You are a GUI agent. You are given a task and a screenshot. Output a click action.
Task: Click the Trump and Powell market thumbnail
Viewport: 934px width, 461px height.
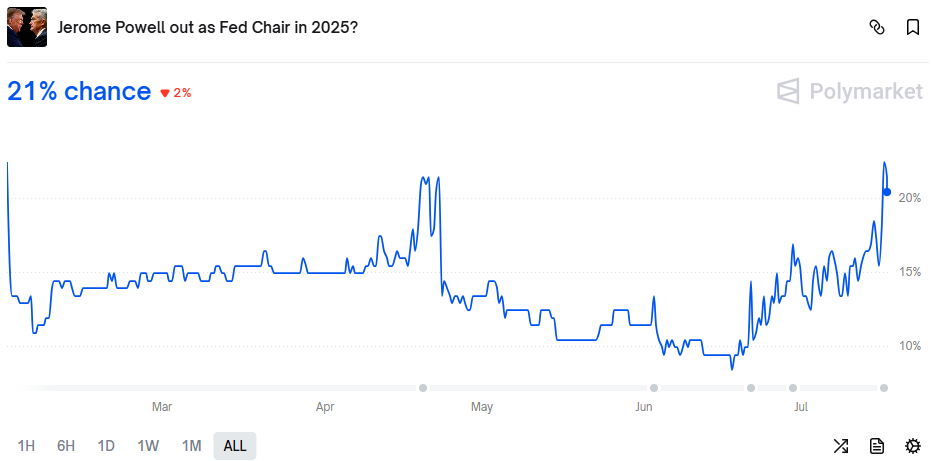[x=27, y=27]
